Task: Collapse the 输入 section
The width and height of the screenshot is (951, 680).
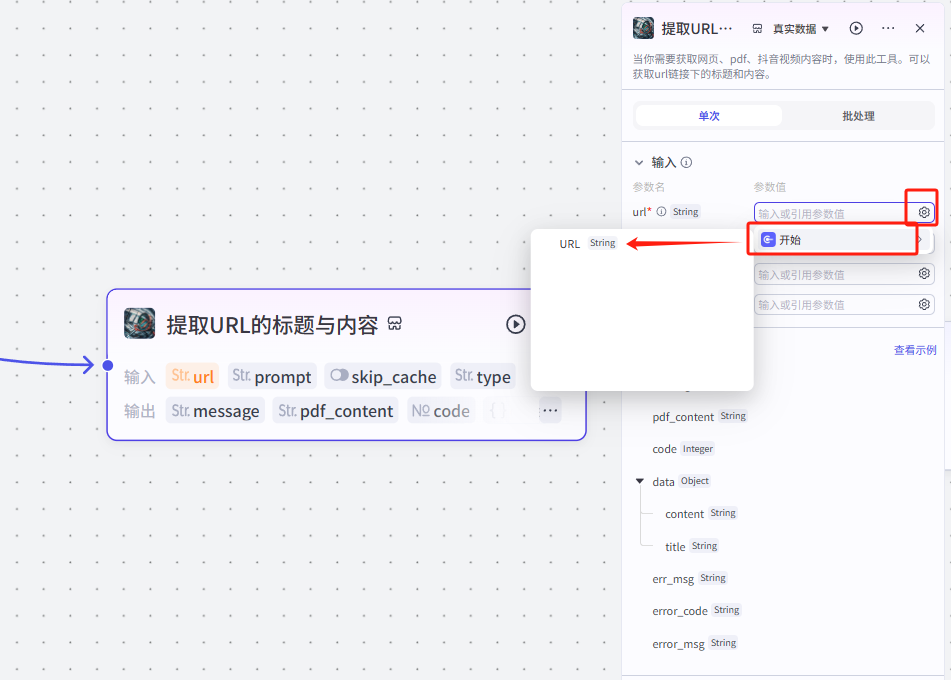Action: [x=639, y=163]
